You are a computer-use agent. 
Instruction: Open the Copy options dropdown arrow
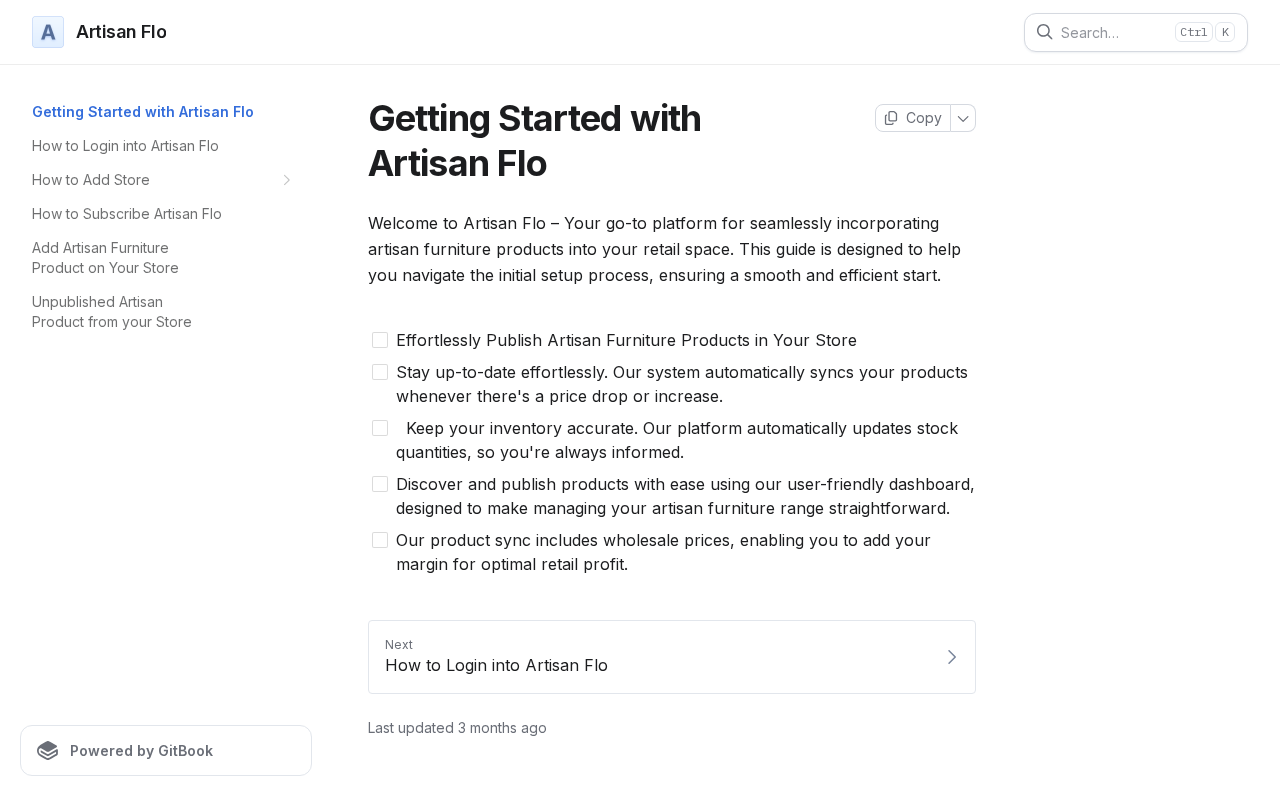pyautogui.click(x=963, y=118)
